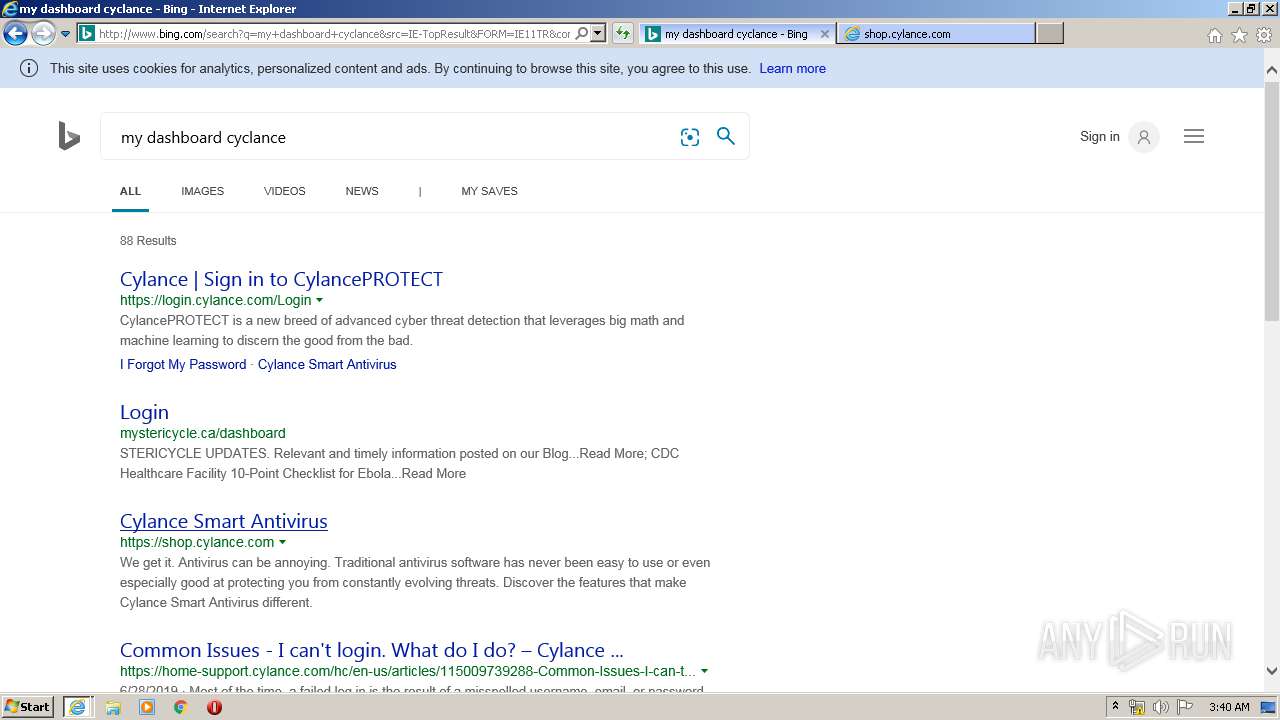Select the IMAGES results tab
Screen dimensions: 1280x720
tap(202, 191)
